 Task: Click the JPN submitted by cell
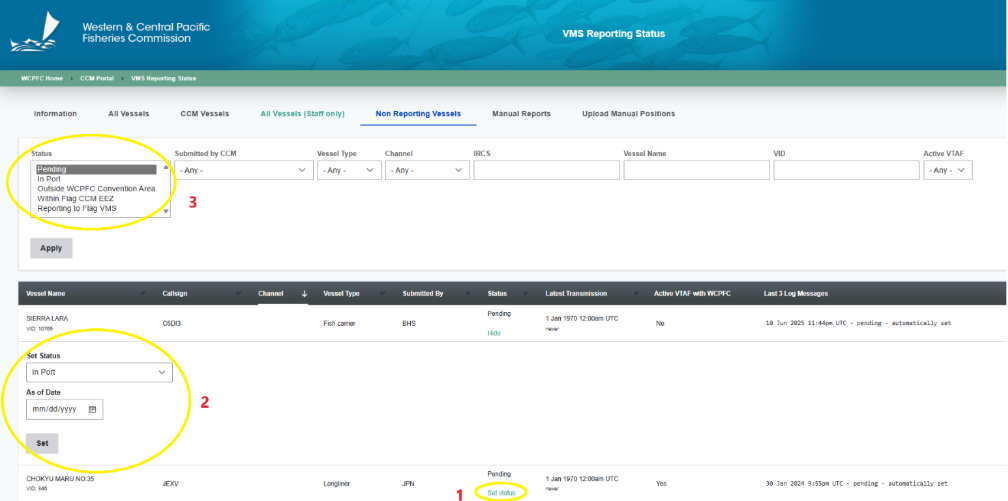(409, 484)
